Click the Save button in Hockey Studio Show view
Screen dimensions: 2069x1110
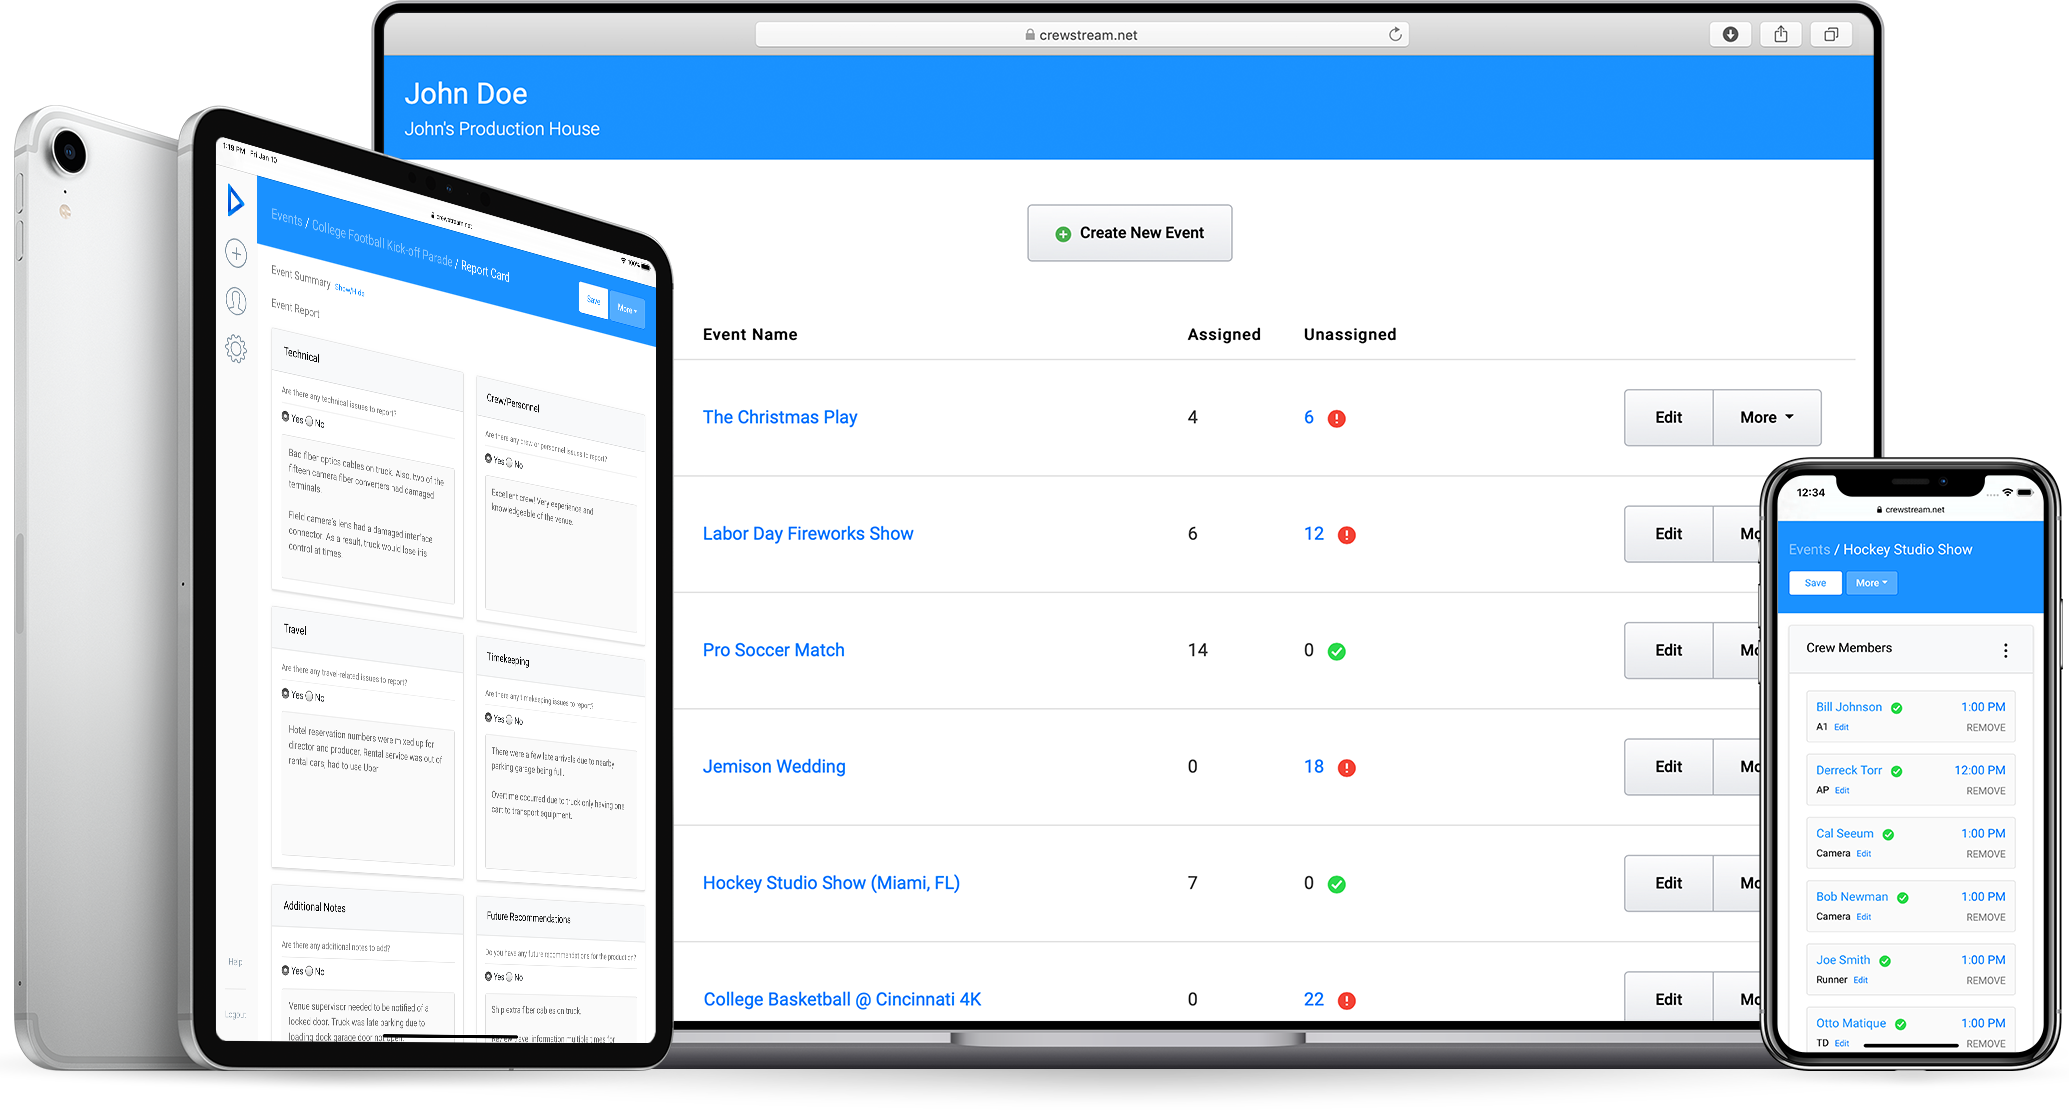pos(1816,582)
